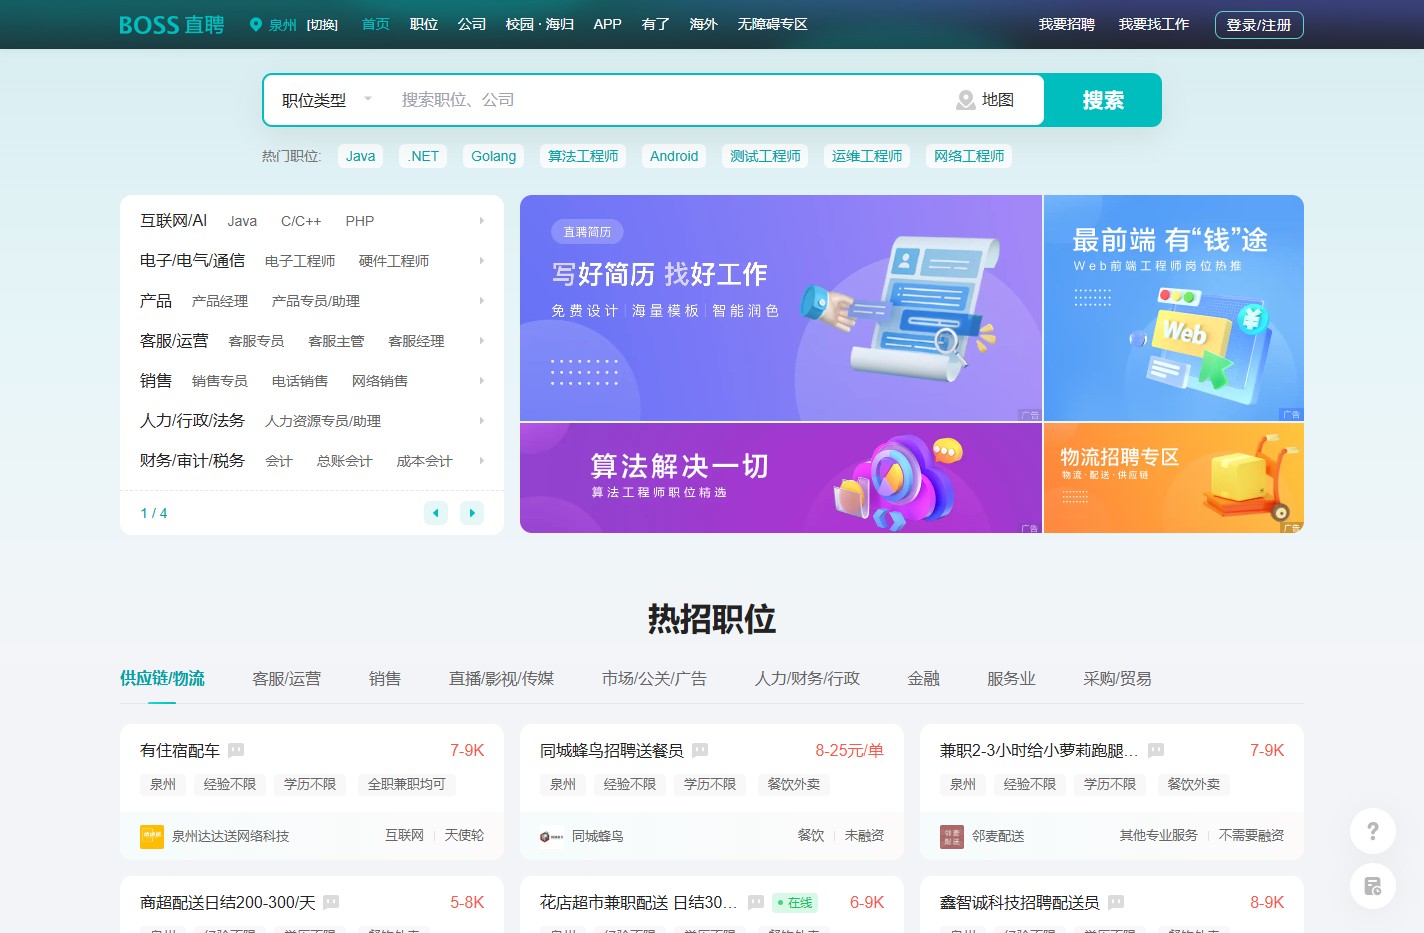1424x933 pixels.
Task: Open 公司 in top navigation
Action: (472, 24)
